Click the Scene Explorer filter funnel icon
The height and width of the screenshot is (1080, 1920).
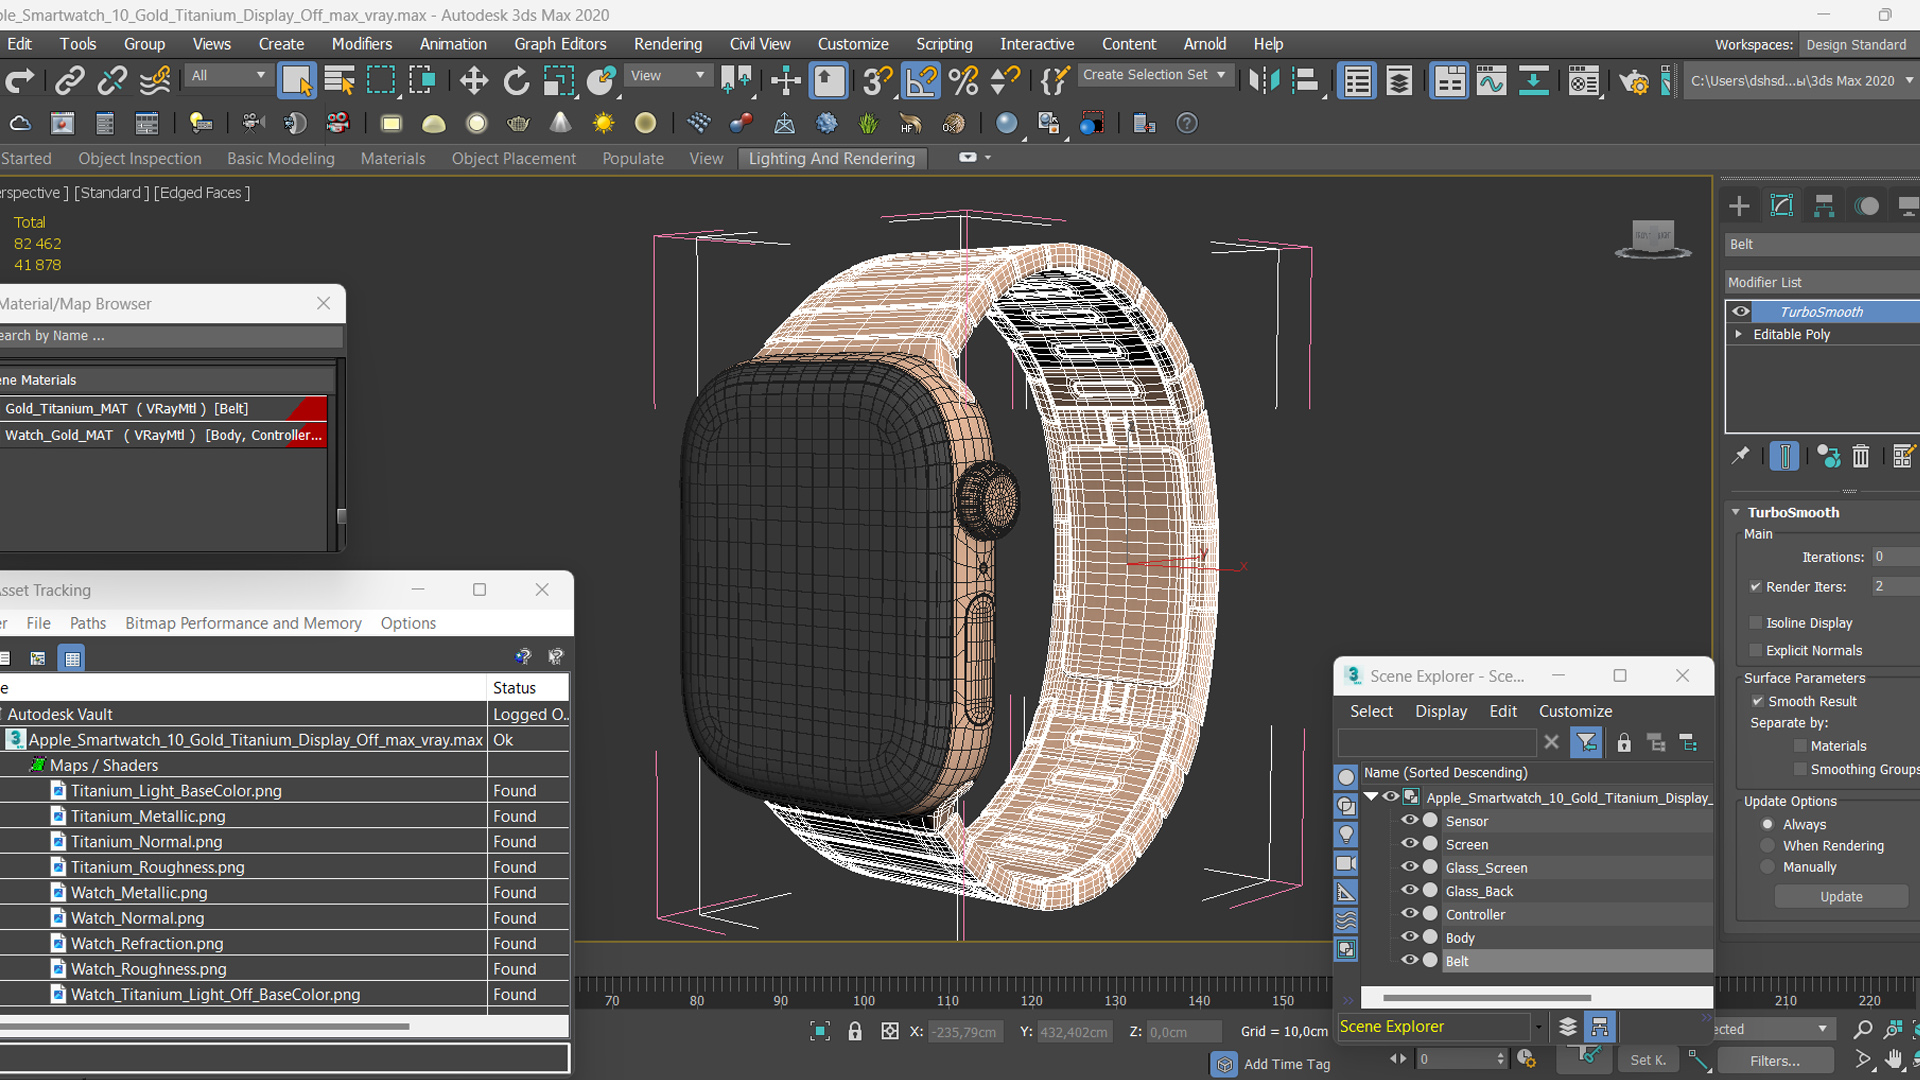(1586, 743)
